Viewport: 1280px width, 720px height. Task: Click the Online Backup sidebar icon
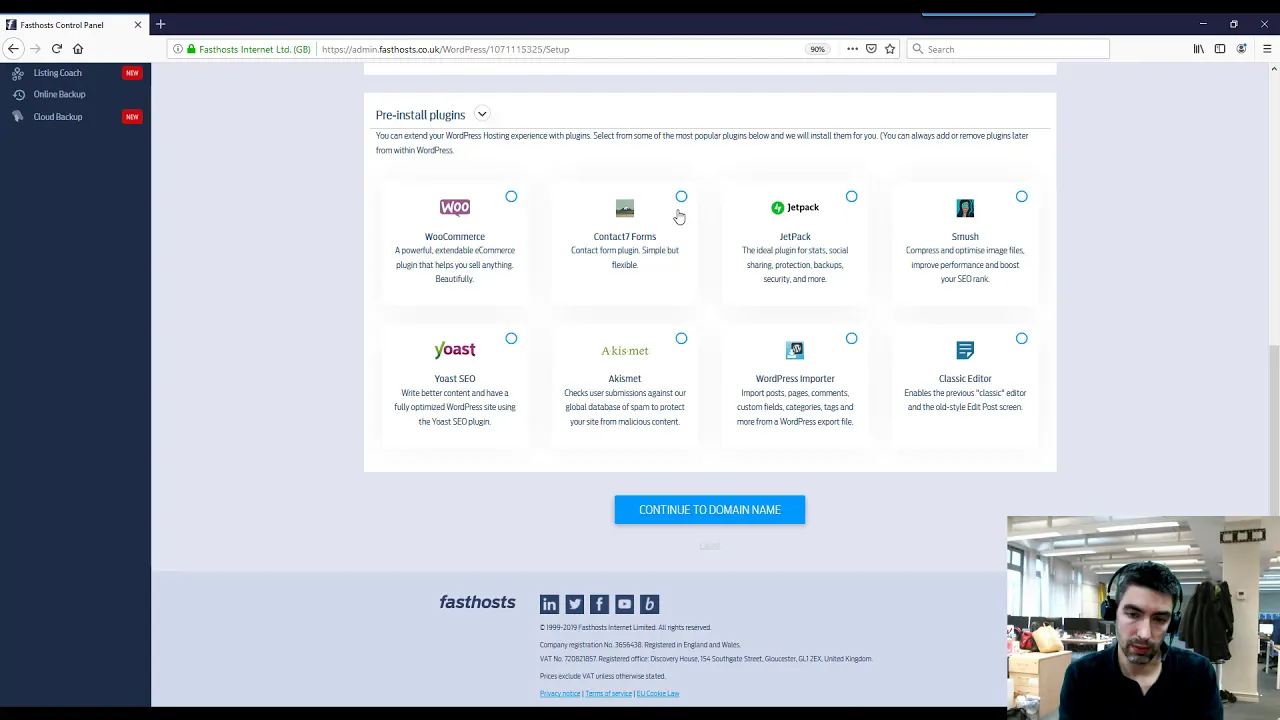[x=18, y=94]
